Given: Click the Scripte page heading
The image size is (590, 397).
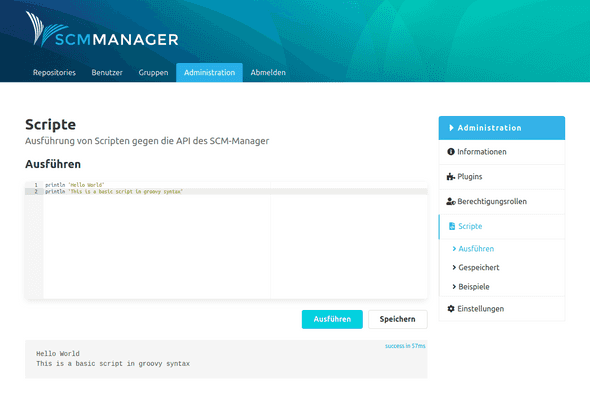Looking at the screenshot, I should (x=50, y=125).
